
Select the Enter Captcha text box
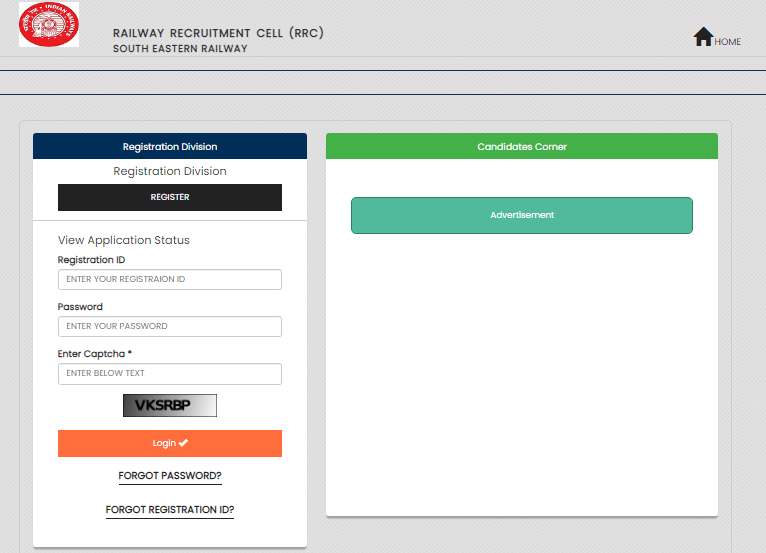click(170, 374)
